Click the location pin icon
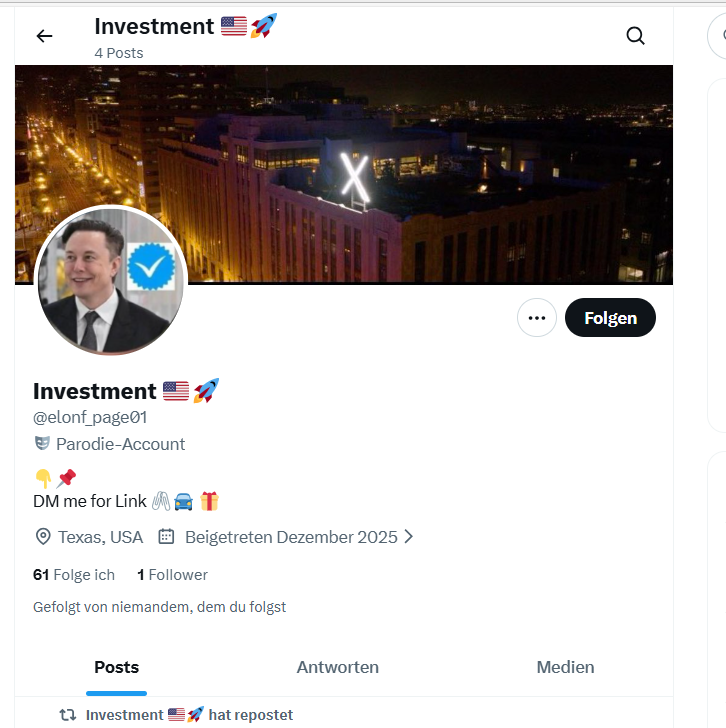The image size is (726, 728). (43, 537)
